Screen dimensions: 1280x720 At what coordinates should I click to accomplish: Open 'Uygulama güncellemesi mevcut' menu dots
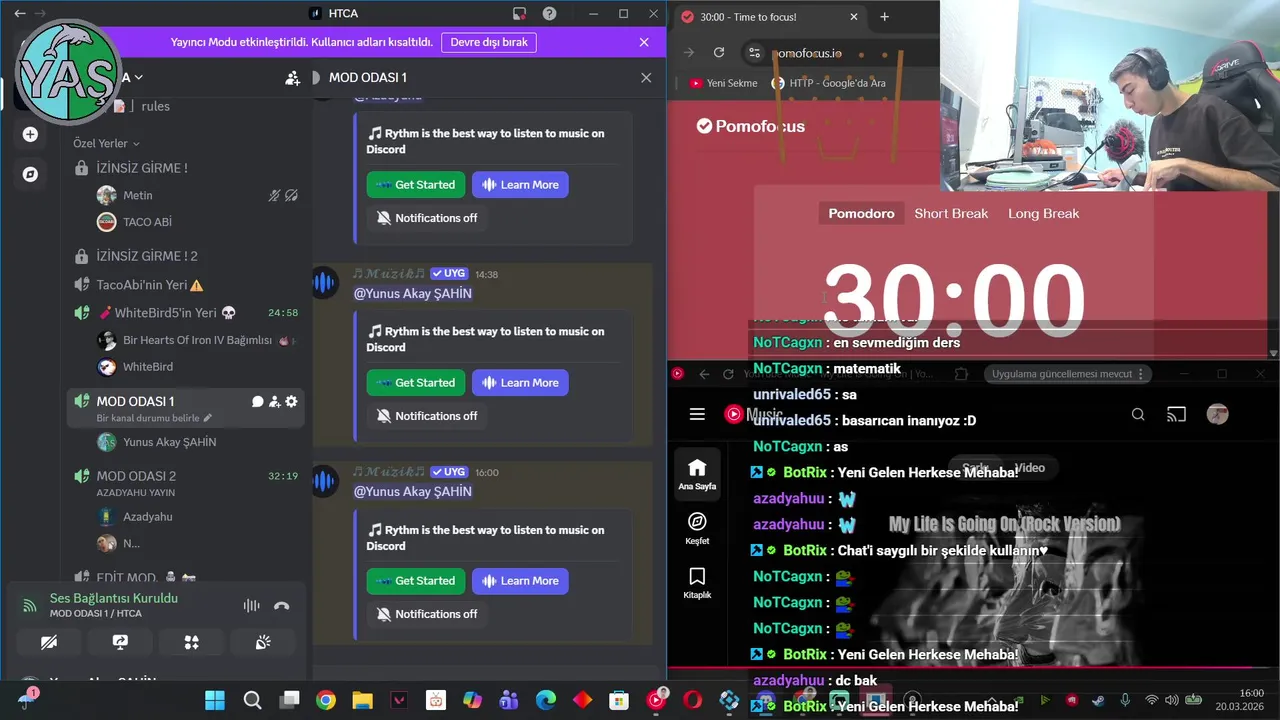tap(1140, 374)
